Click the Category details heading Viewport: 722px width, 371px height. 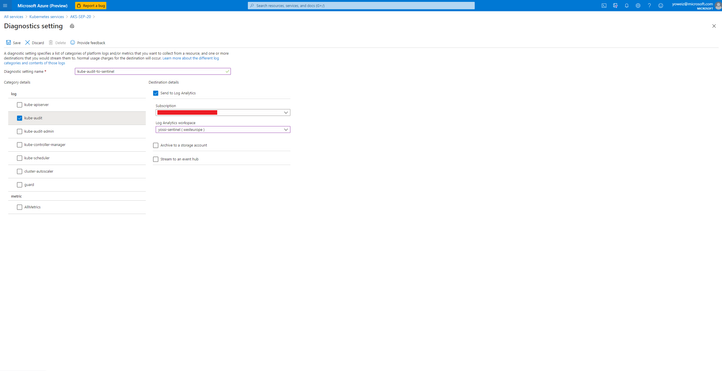(x=17, y=82)
